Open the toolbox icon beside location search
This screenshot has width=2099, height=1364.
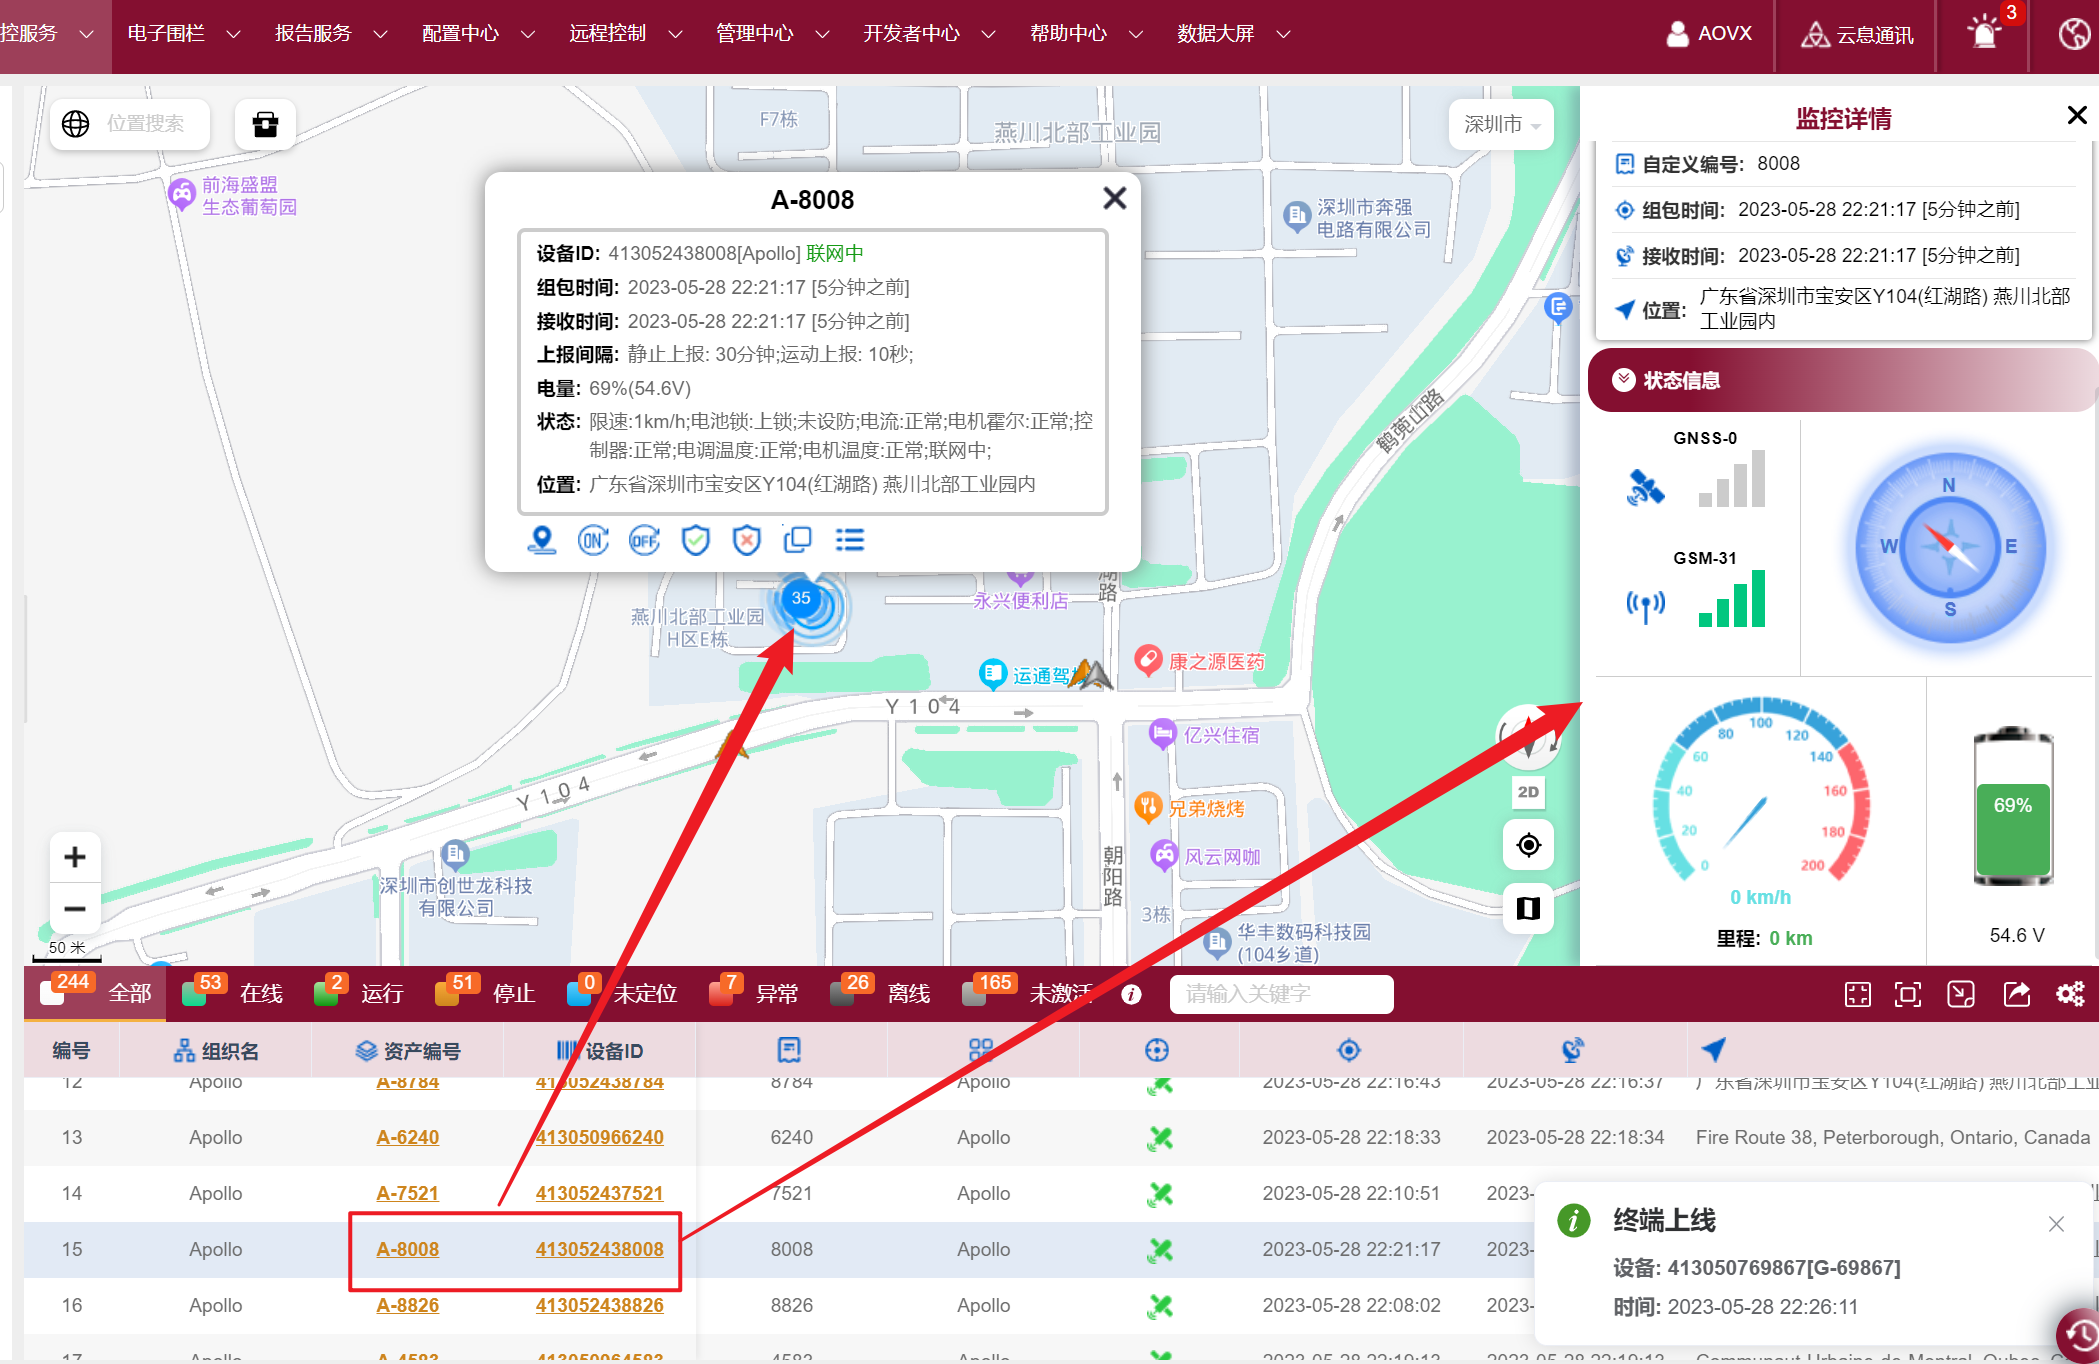265,124
